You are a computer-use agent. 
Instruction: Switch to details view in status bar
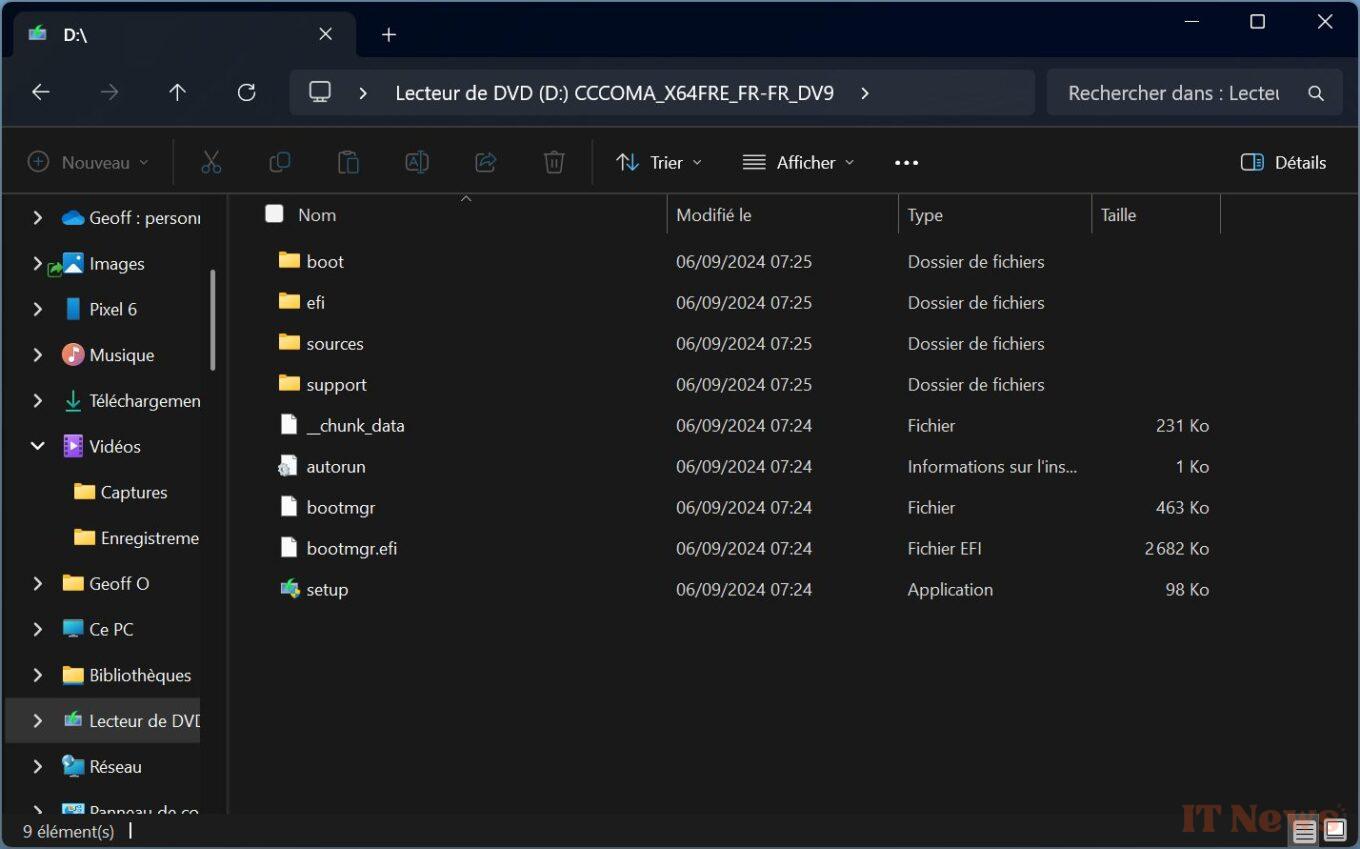[1304, 830]
